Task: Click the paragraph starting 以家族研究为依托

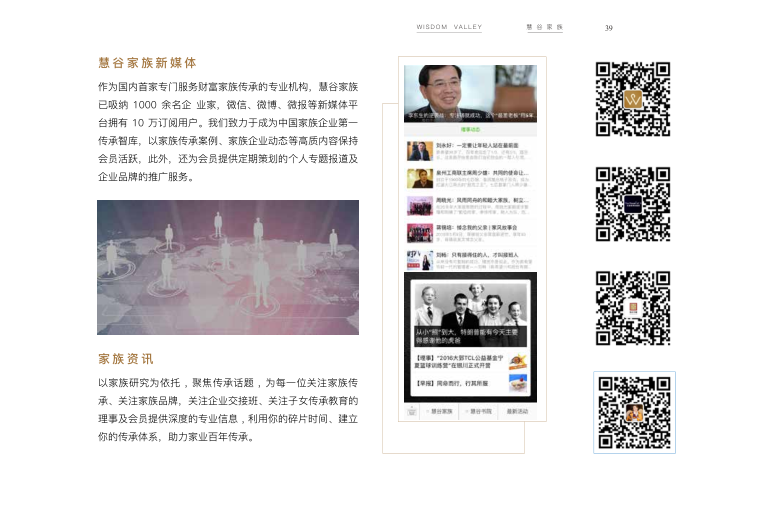Action: click(x=228, y=410)
